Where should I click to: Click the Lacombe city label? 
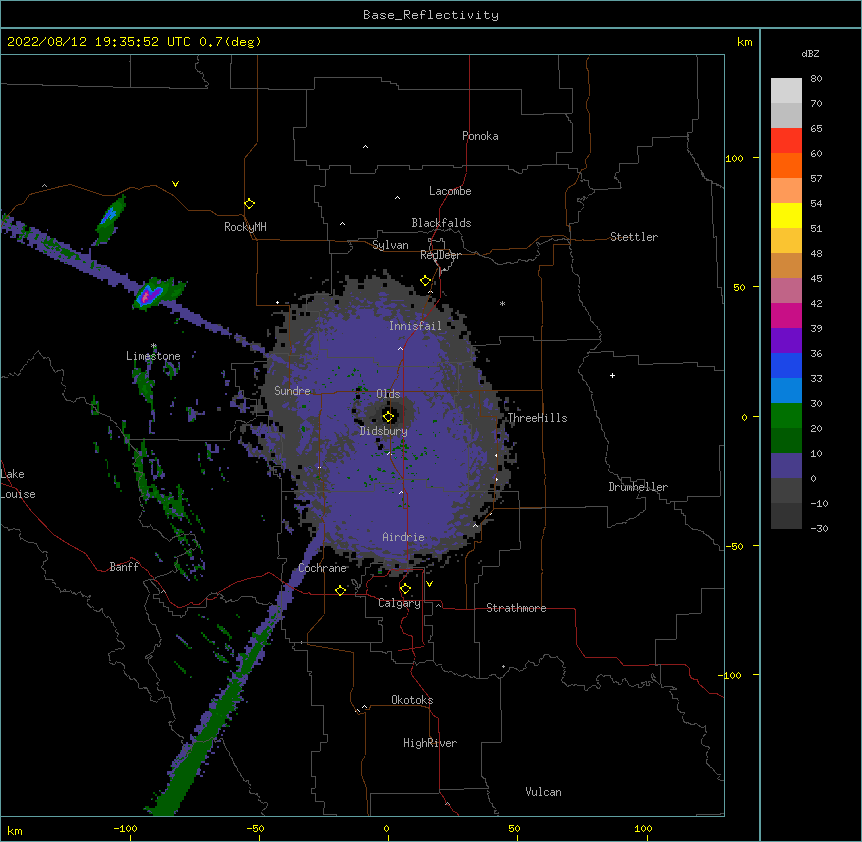coord(450,191)
